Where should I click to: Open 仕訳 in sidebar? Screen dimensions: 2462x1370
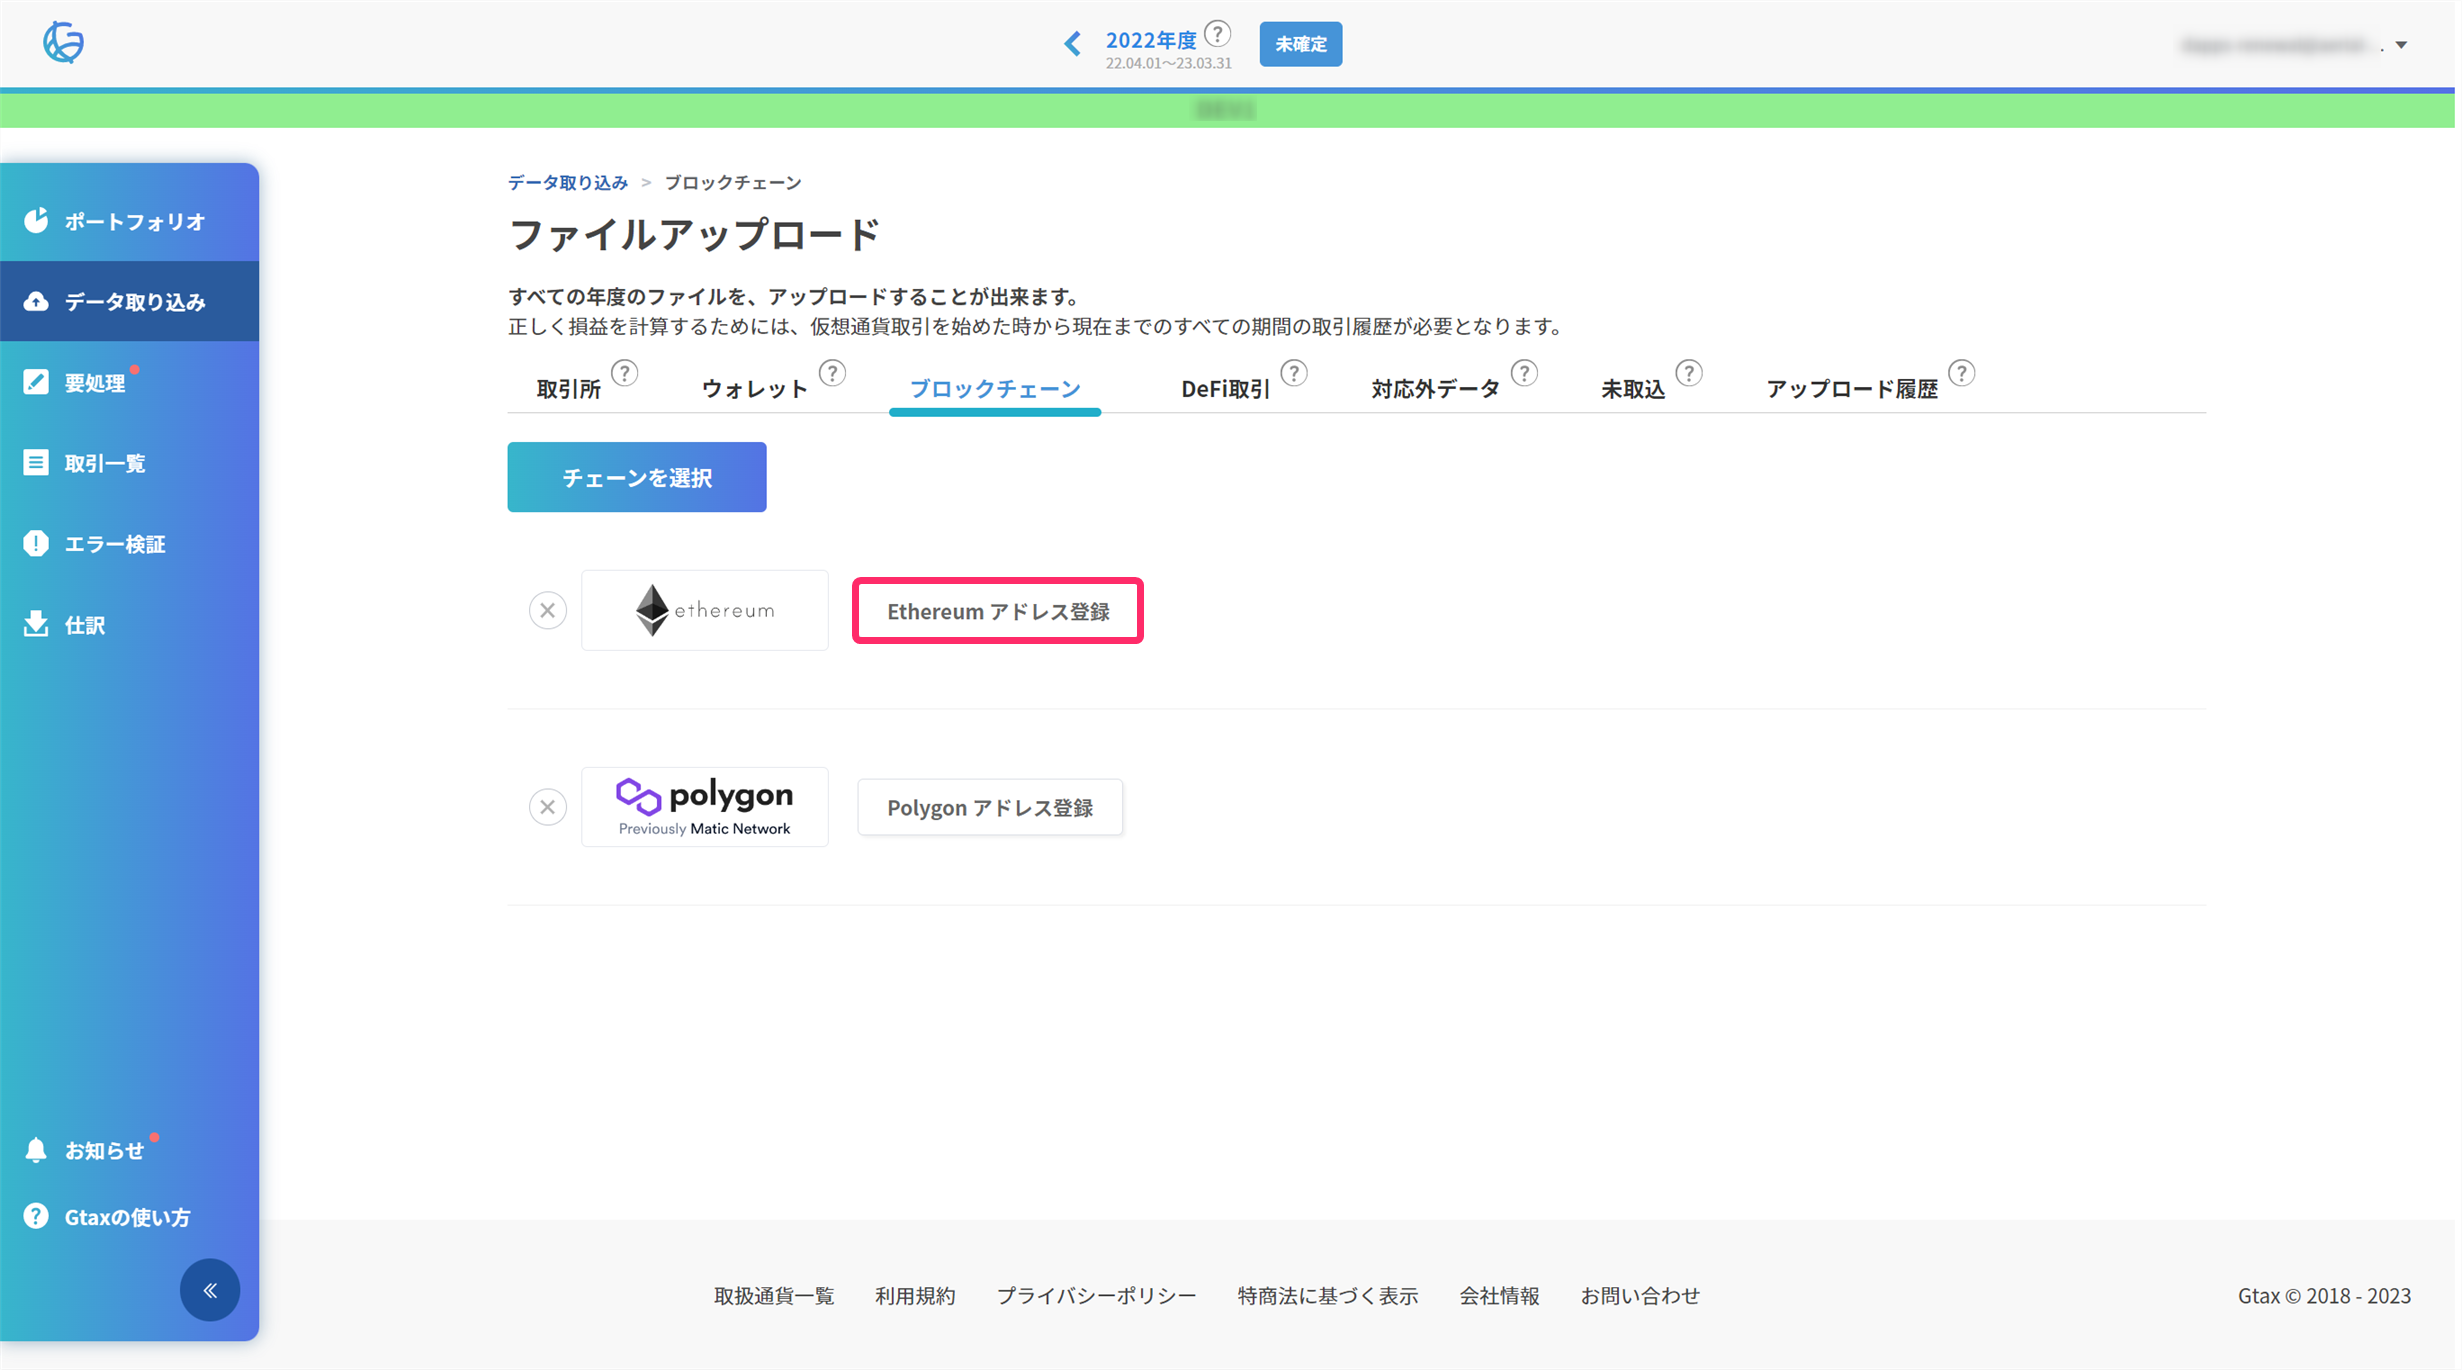[x=130, y=625]
